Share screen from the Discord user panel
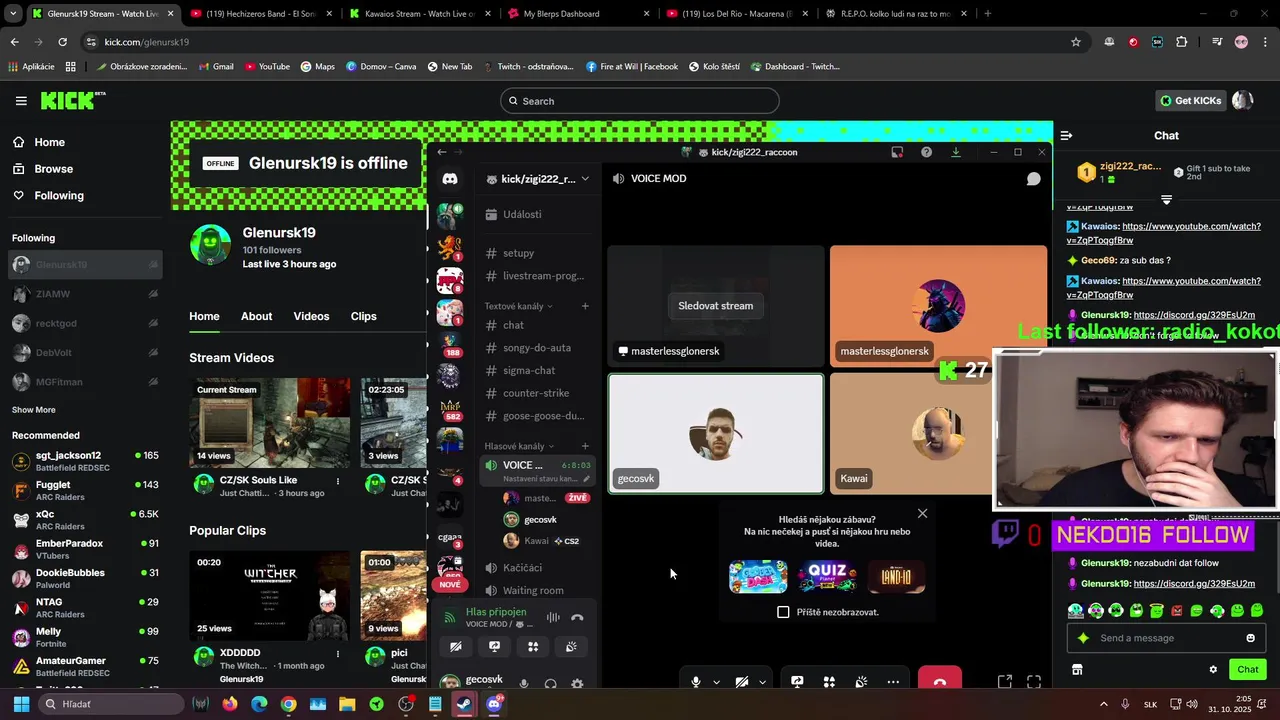This screenshot has width=1280, height=720. (494, 647)
